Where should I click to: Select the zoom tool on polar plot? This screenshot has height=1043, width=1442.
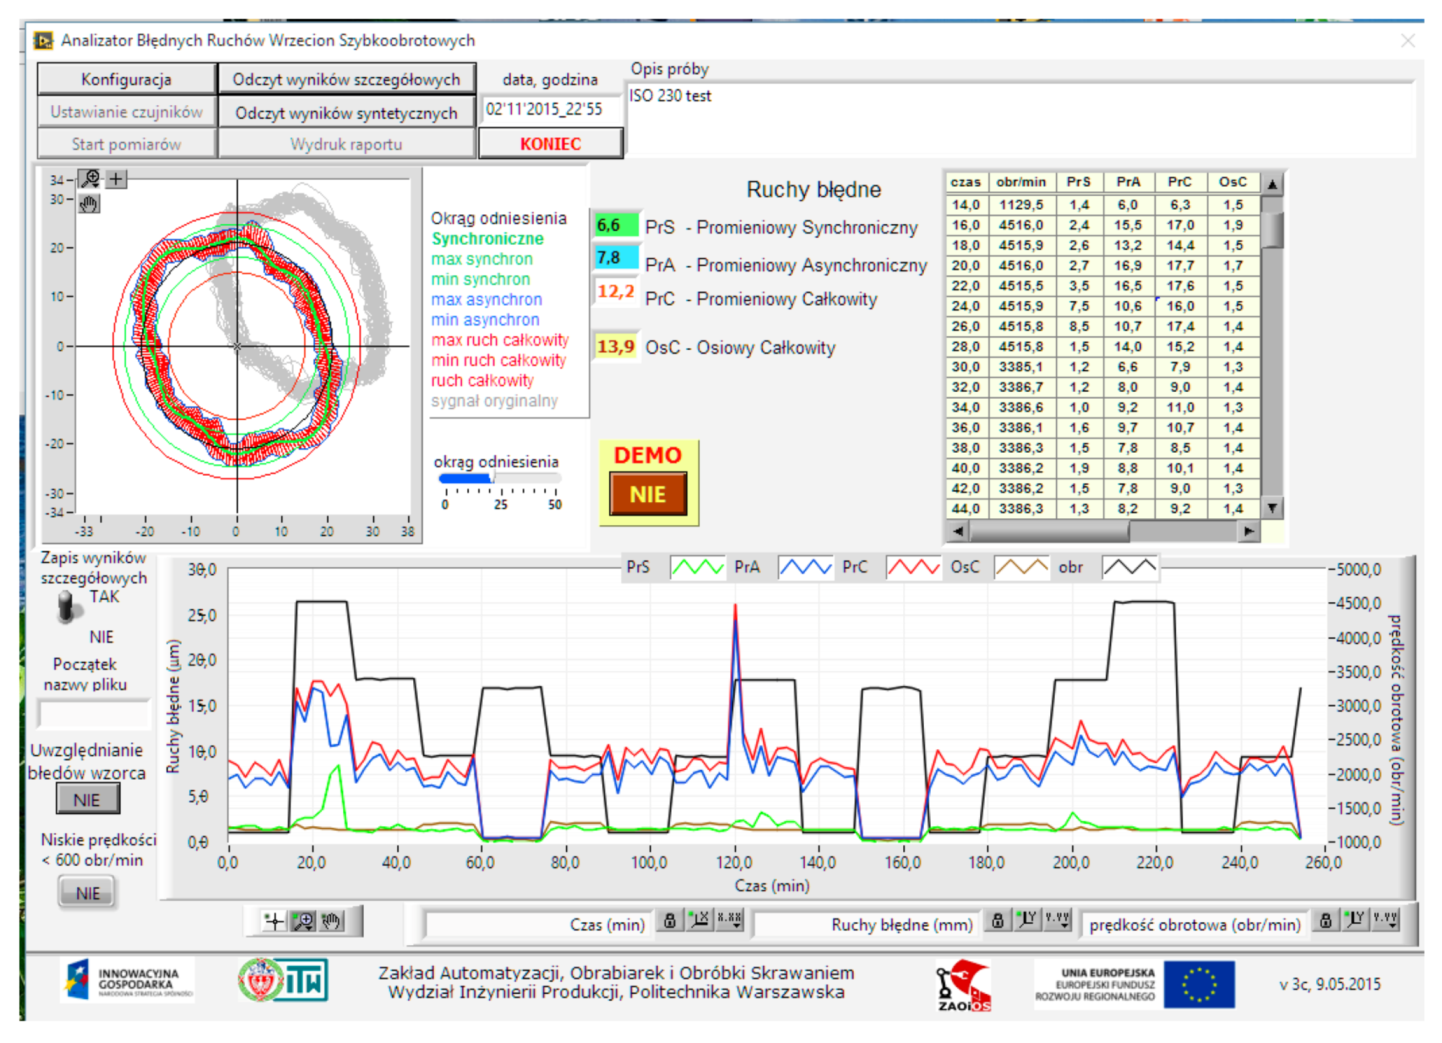[91, 179]
